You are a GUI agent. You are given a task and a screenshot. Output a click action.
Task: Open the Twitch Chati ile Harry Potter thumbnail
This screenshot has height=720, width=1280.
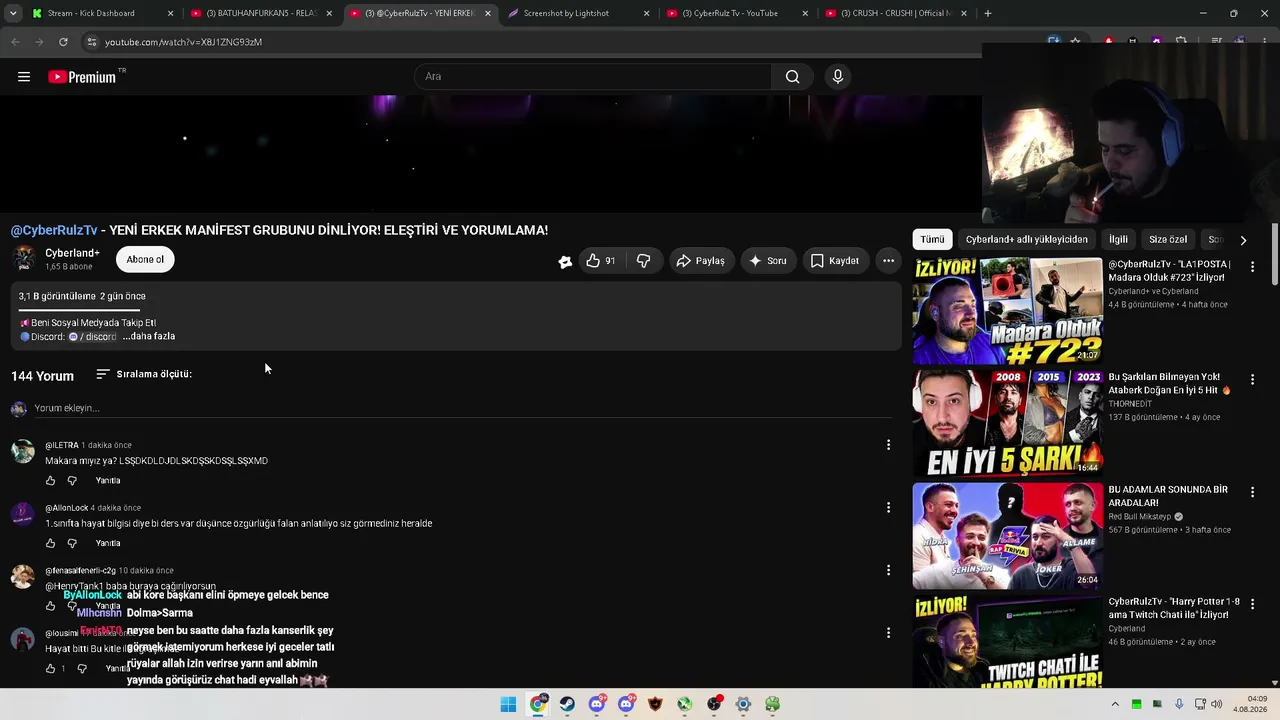tap(1007, 642)
